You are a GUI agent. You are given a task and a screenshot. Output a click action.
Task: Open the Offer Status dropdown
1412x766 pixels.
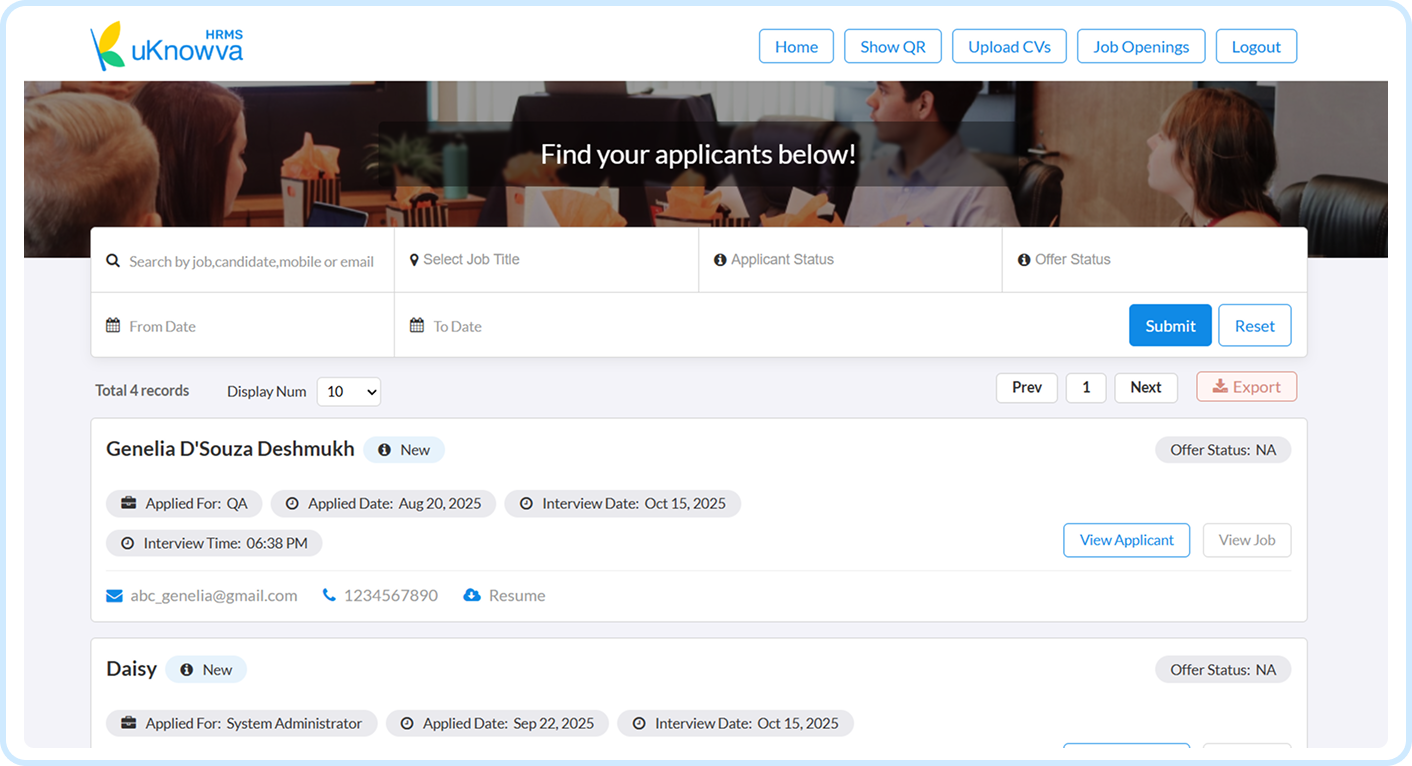(1155, 259)
